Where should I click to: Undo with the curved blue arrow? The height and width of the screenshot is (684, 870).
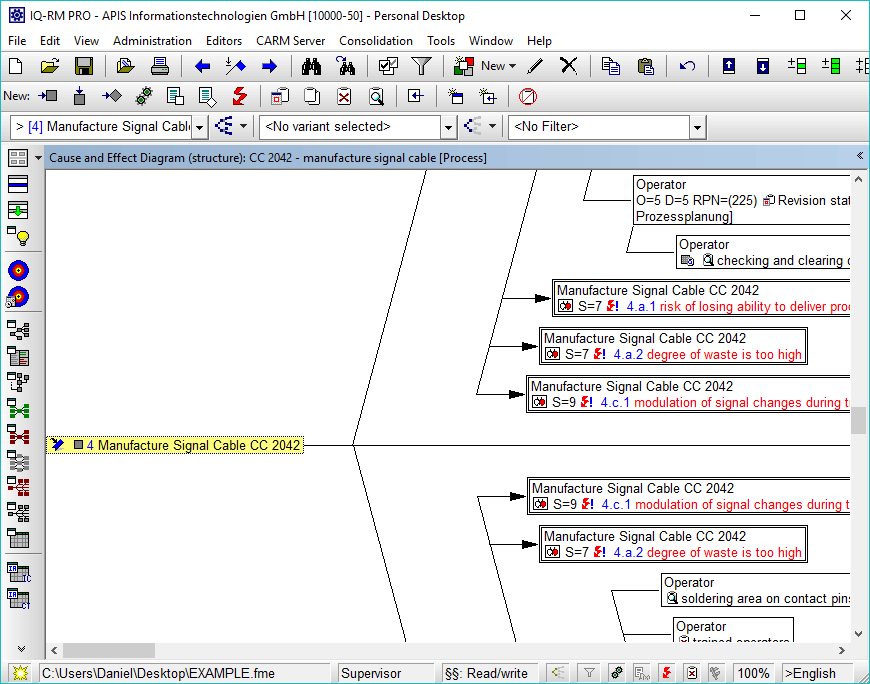pos(687,67)
